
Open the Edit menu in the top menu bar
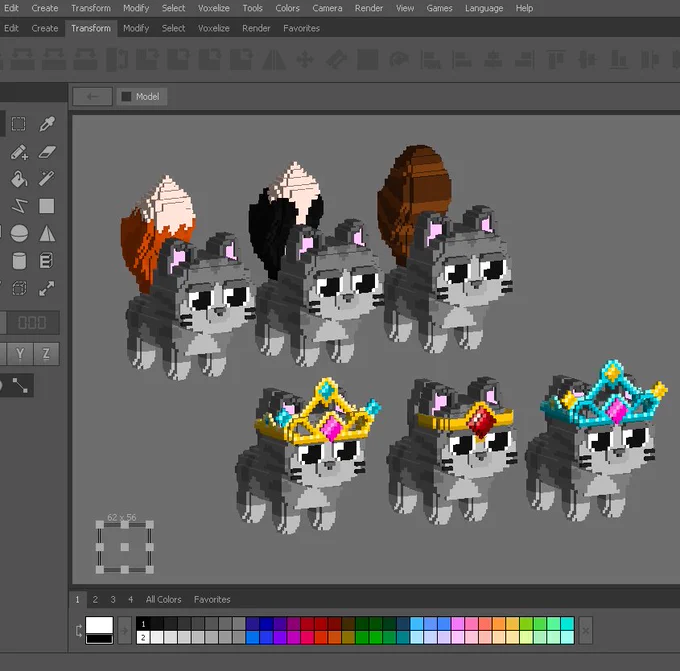click(11, 8)
